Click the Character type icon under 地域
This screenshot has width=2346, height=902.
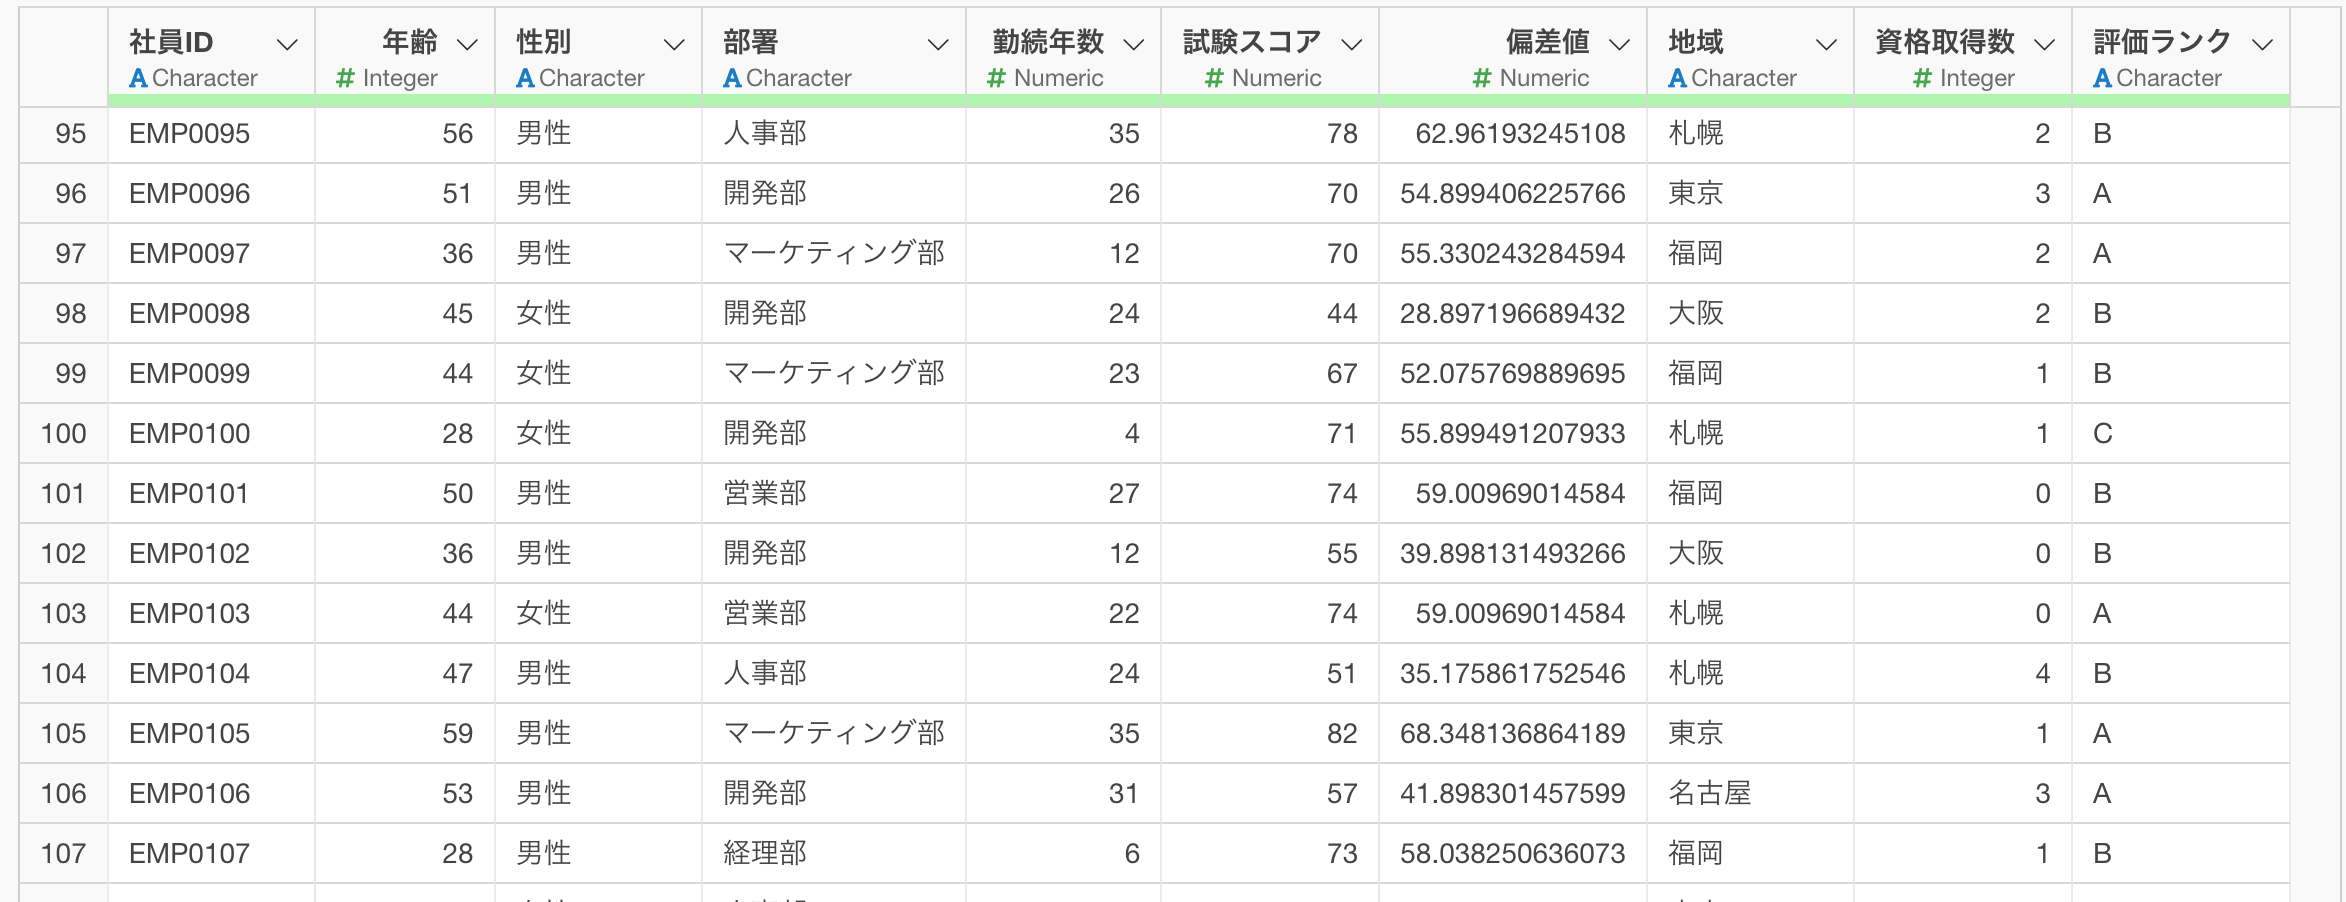click(x=1678, y=78)
